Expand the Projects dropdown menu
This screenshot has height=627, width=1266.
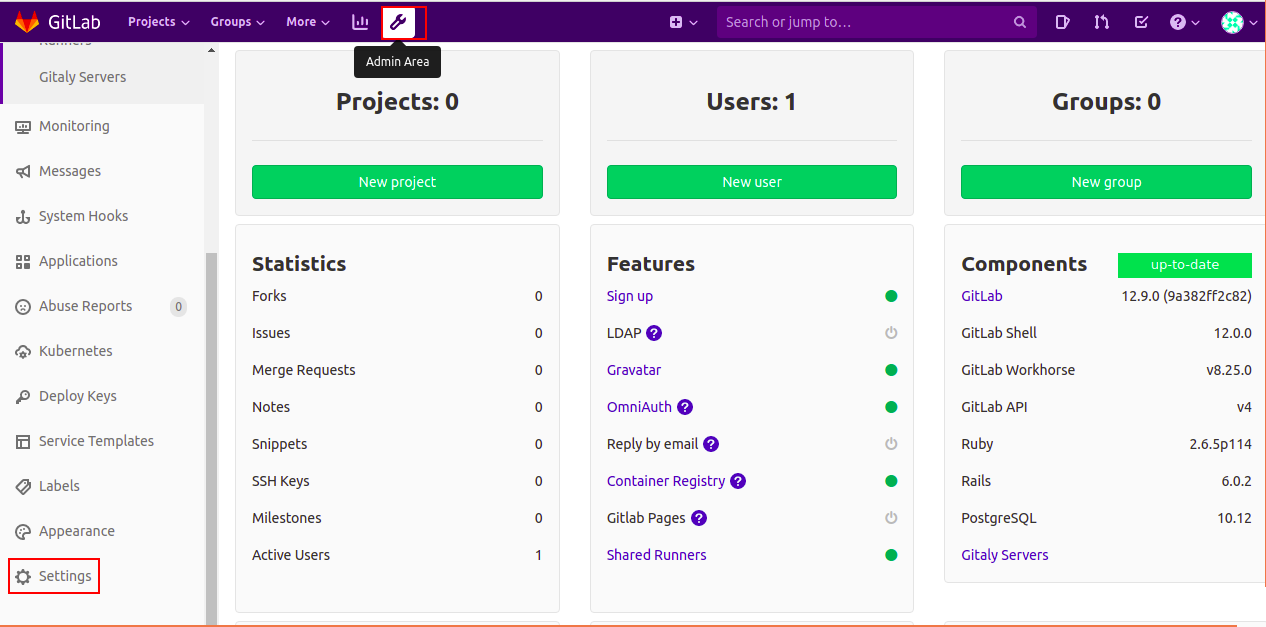158,22
